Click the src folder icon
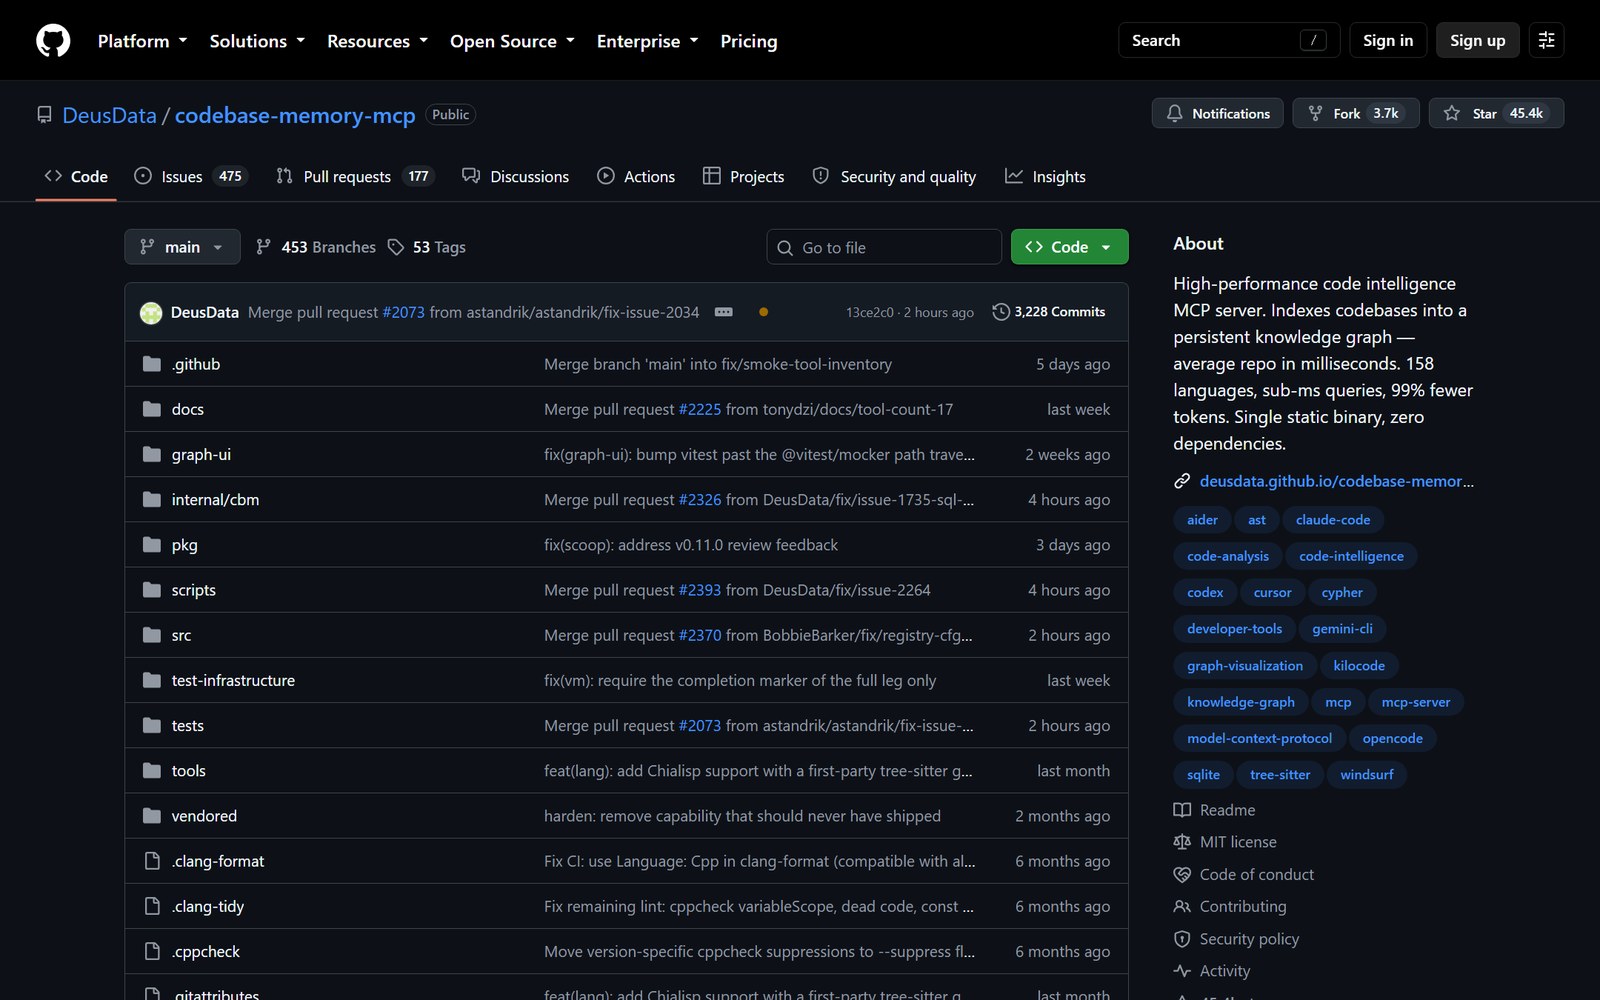1600x1000 pixels. [x=152, y=635]
